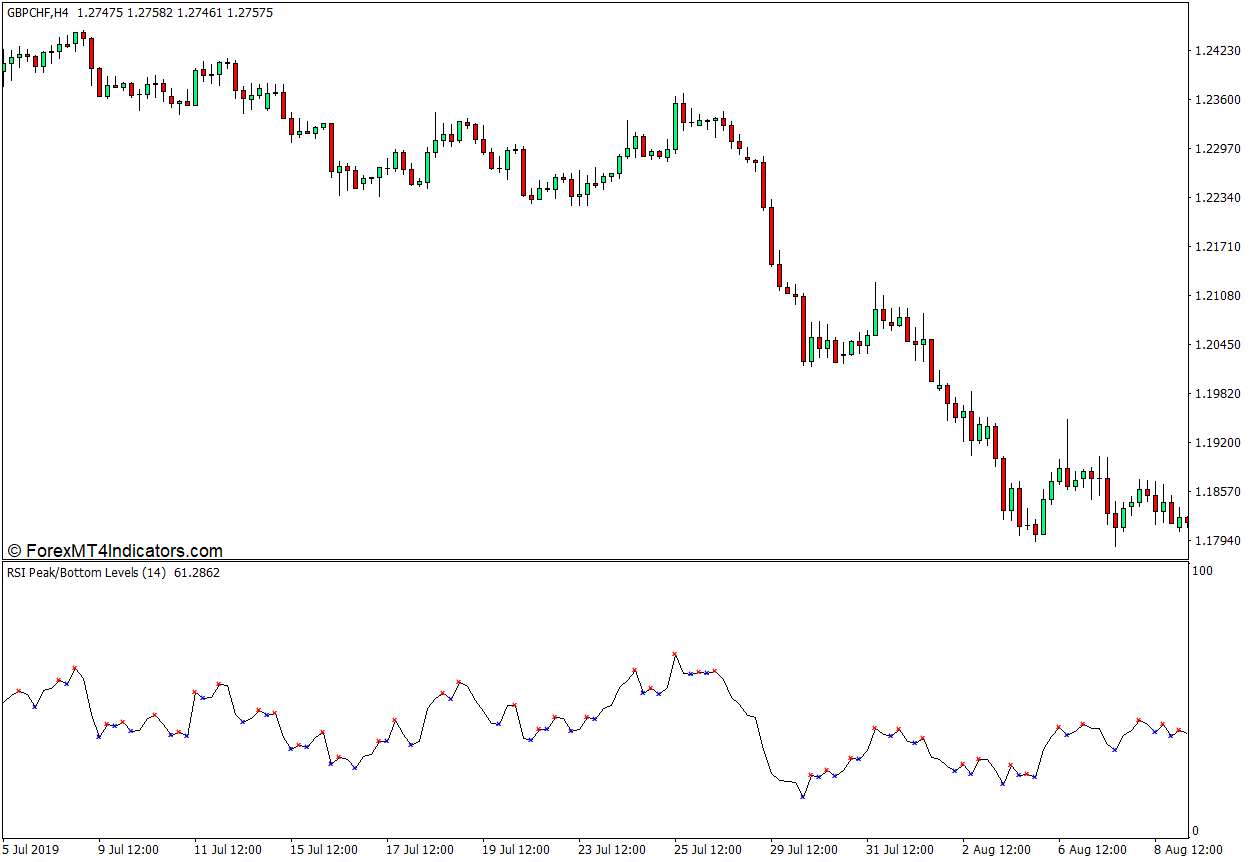Click the 25 Jul 12:00 time label
This screenshot has width=1252, height=862.
point(708,850)
